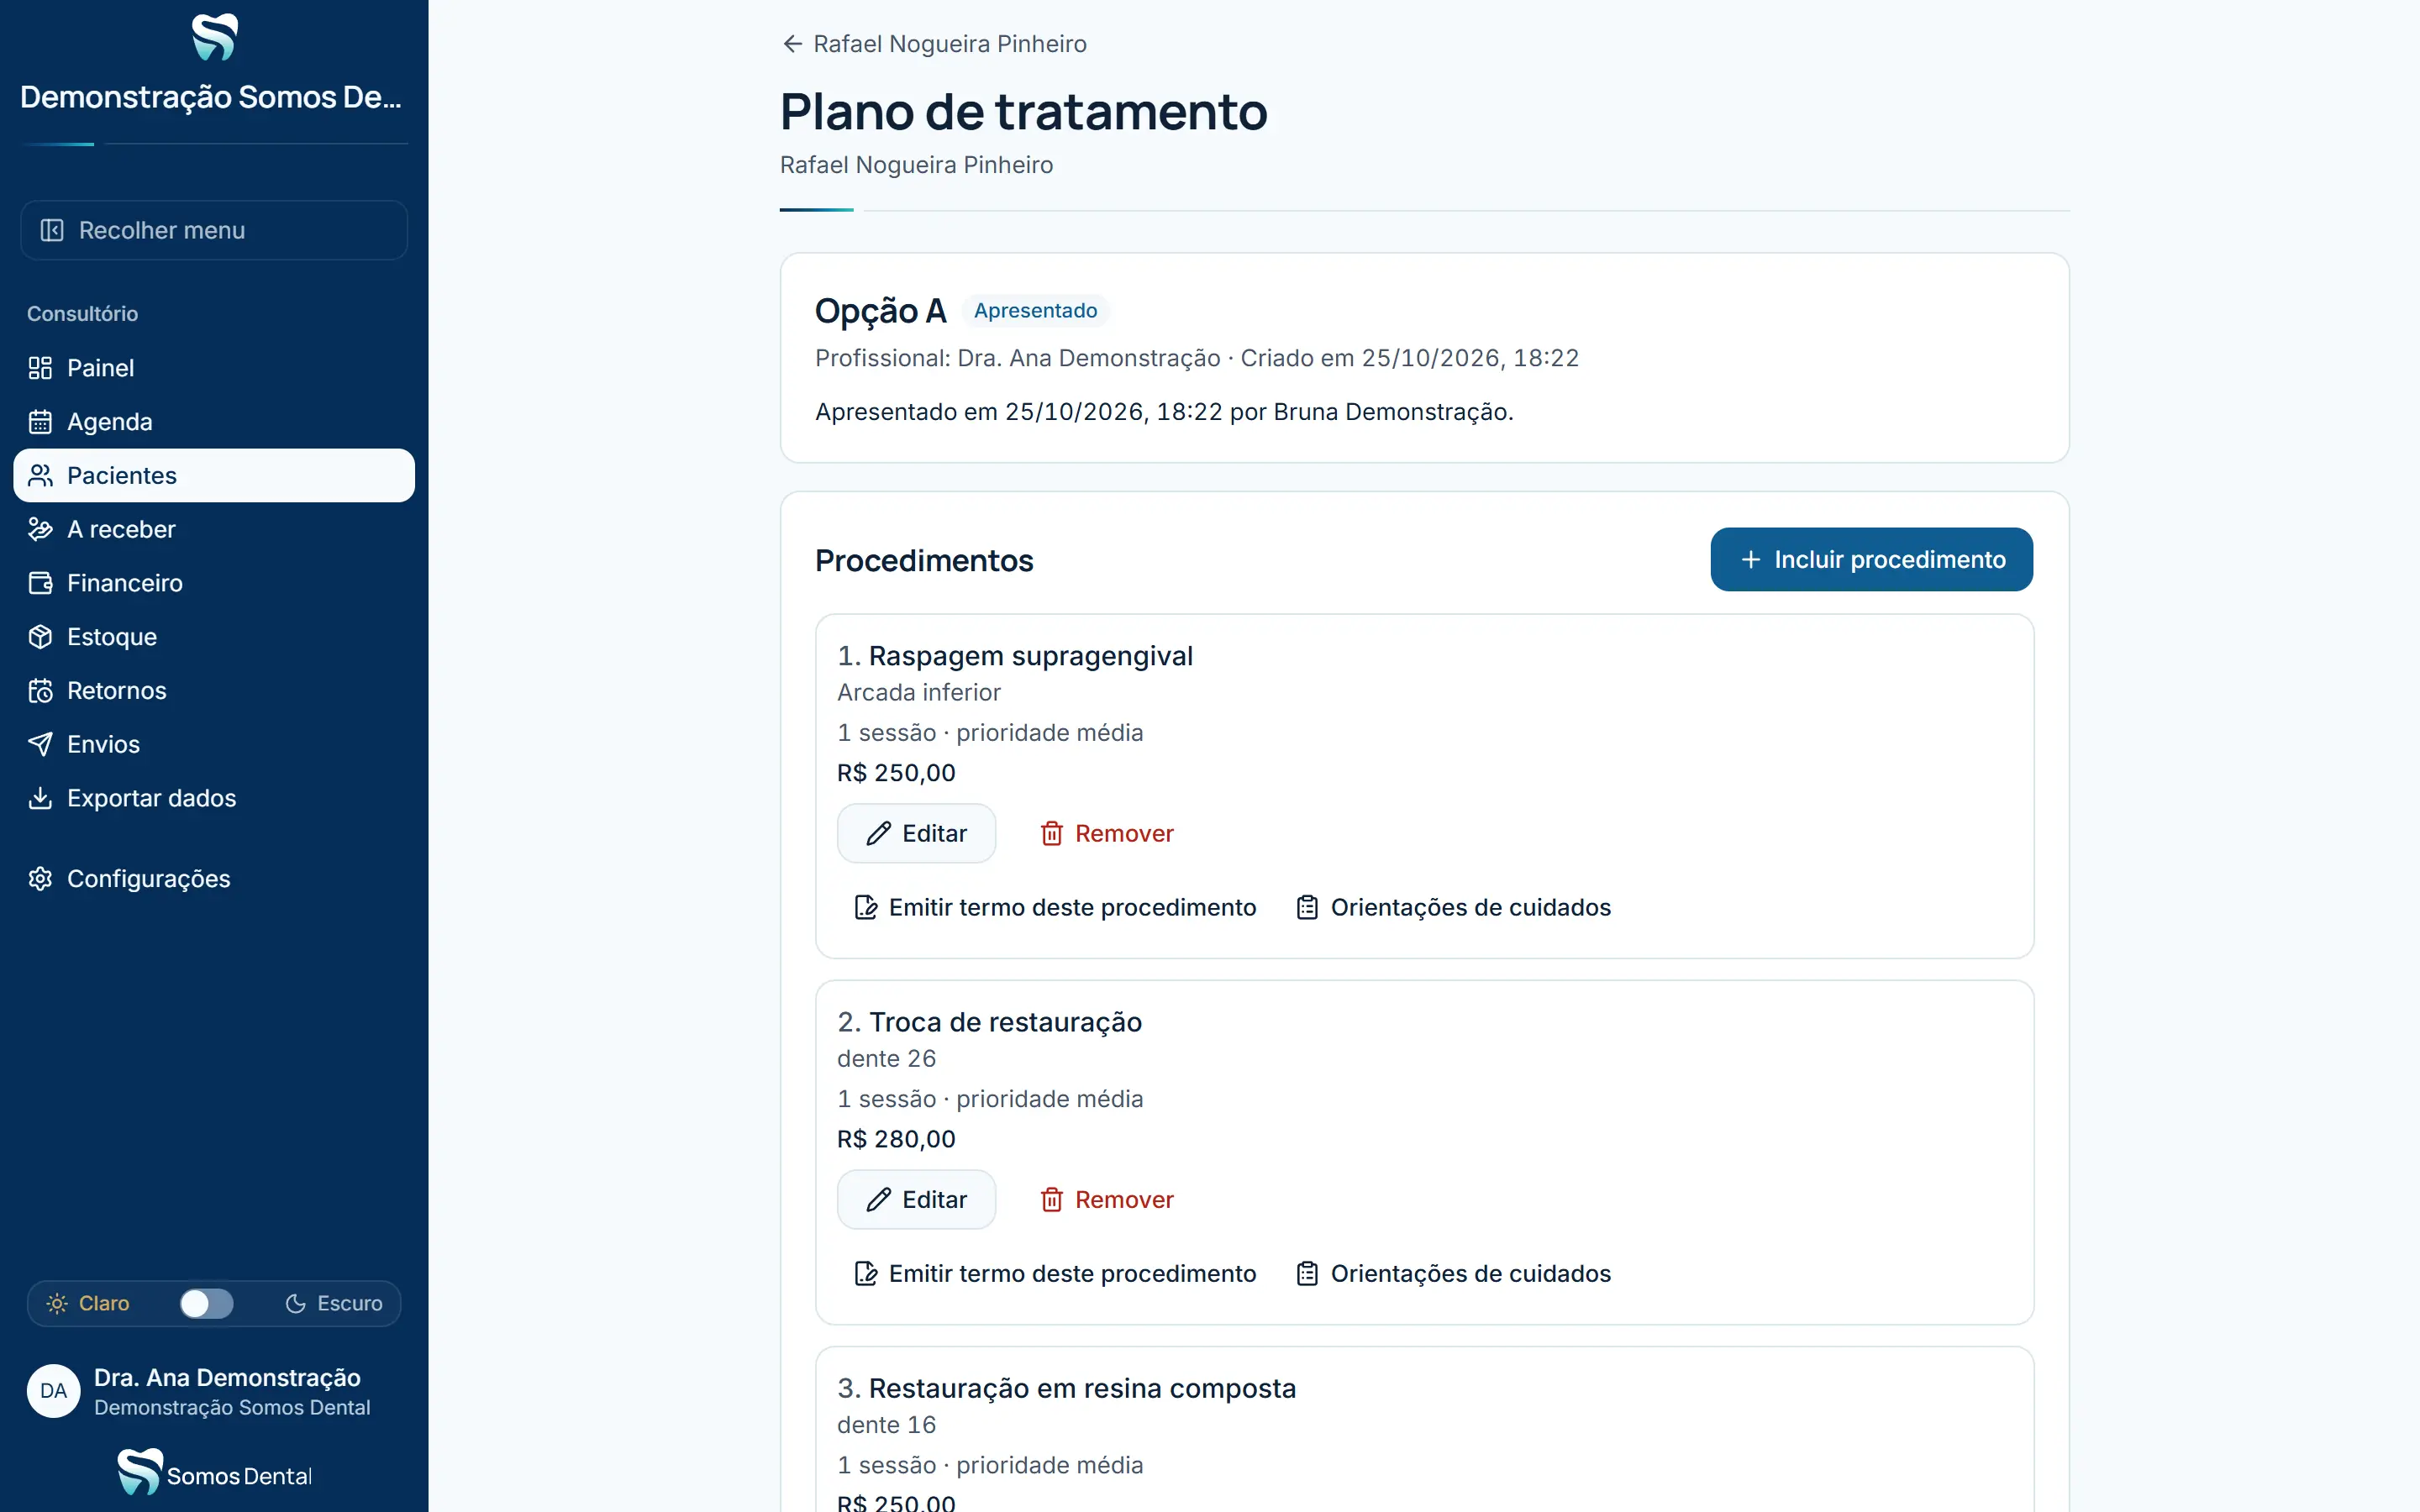Click the Estoque box icon
This screenshot has height=1512, width=2420.
pos(40,637)
